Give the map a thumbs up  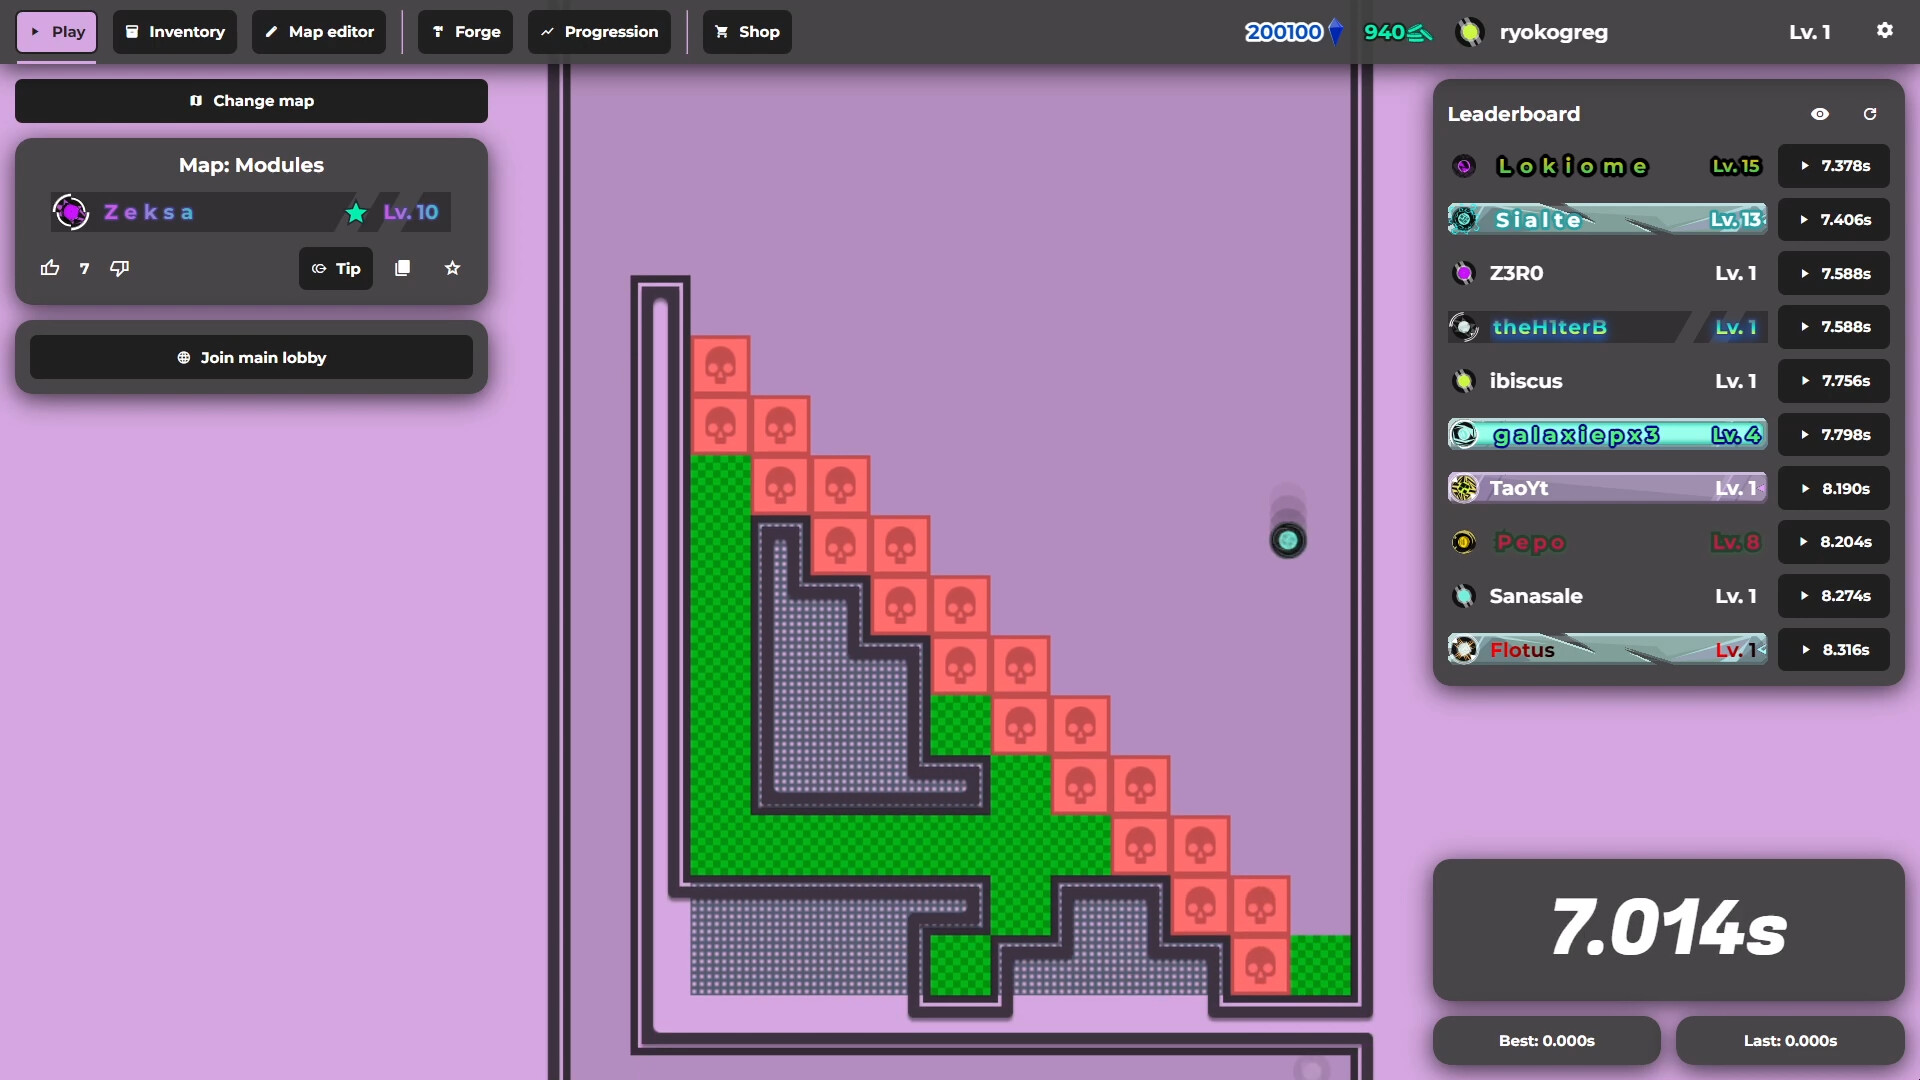click(x=49, y=268)
